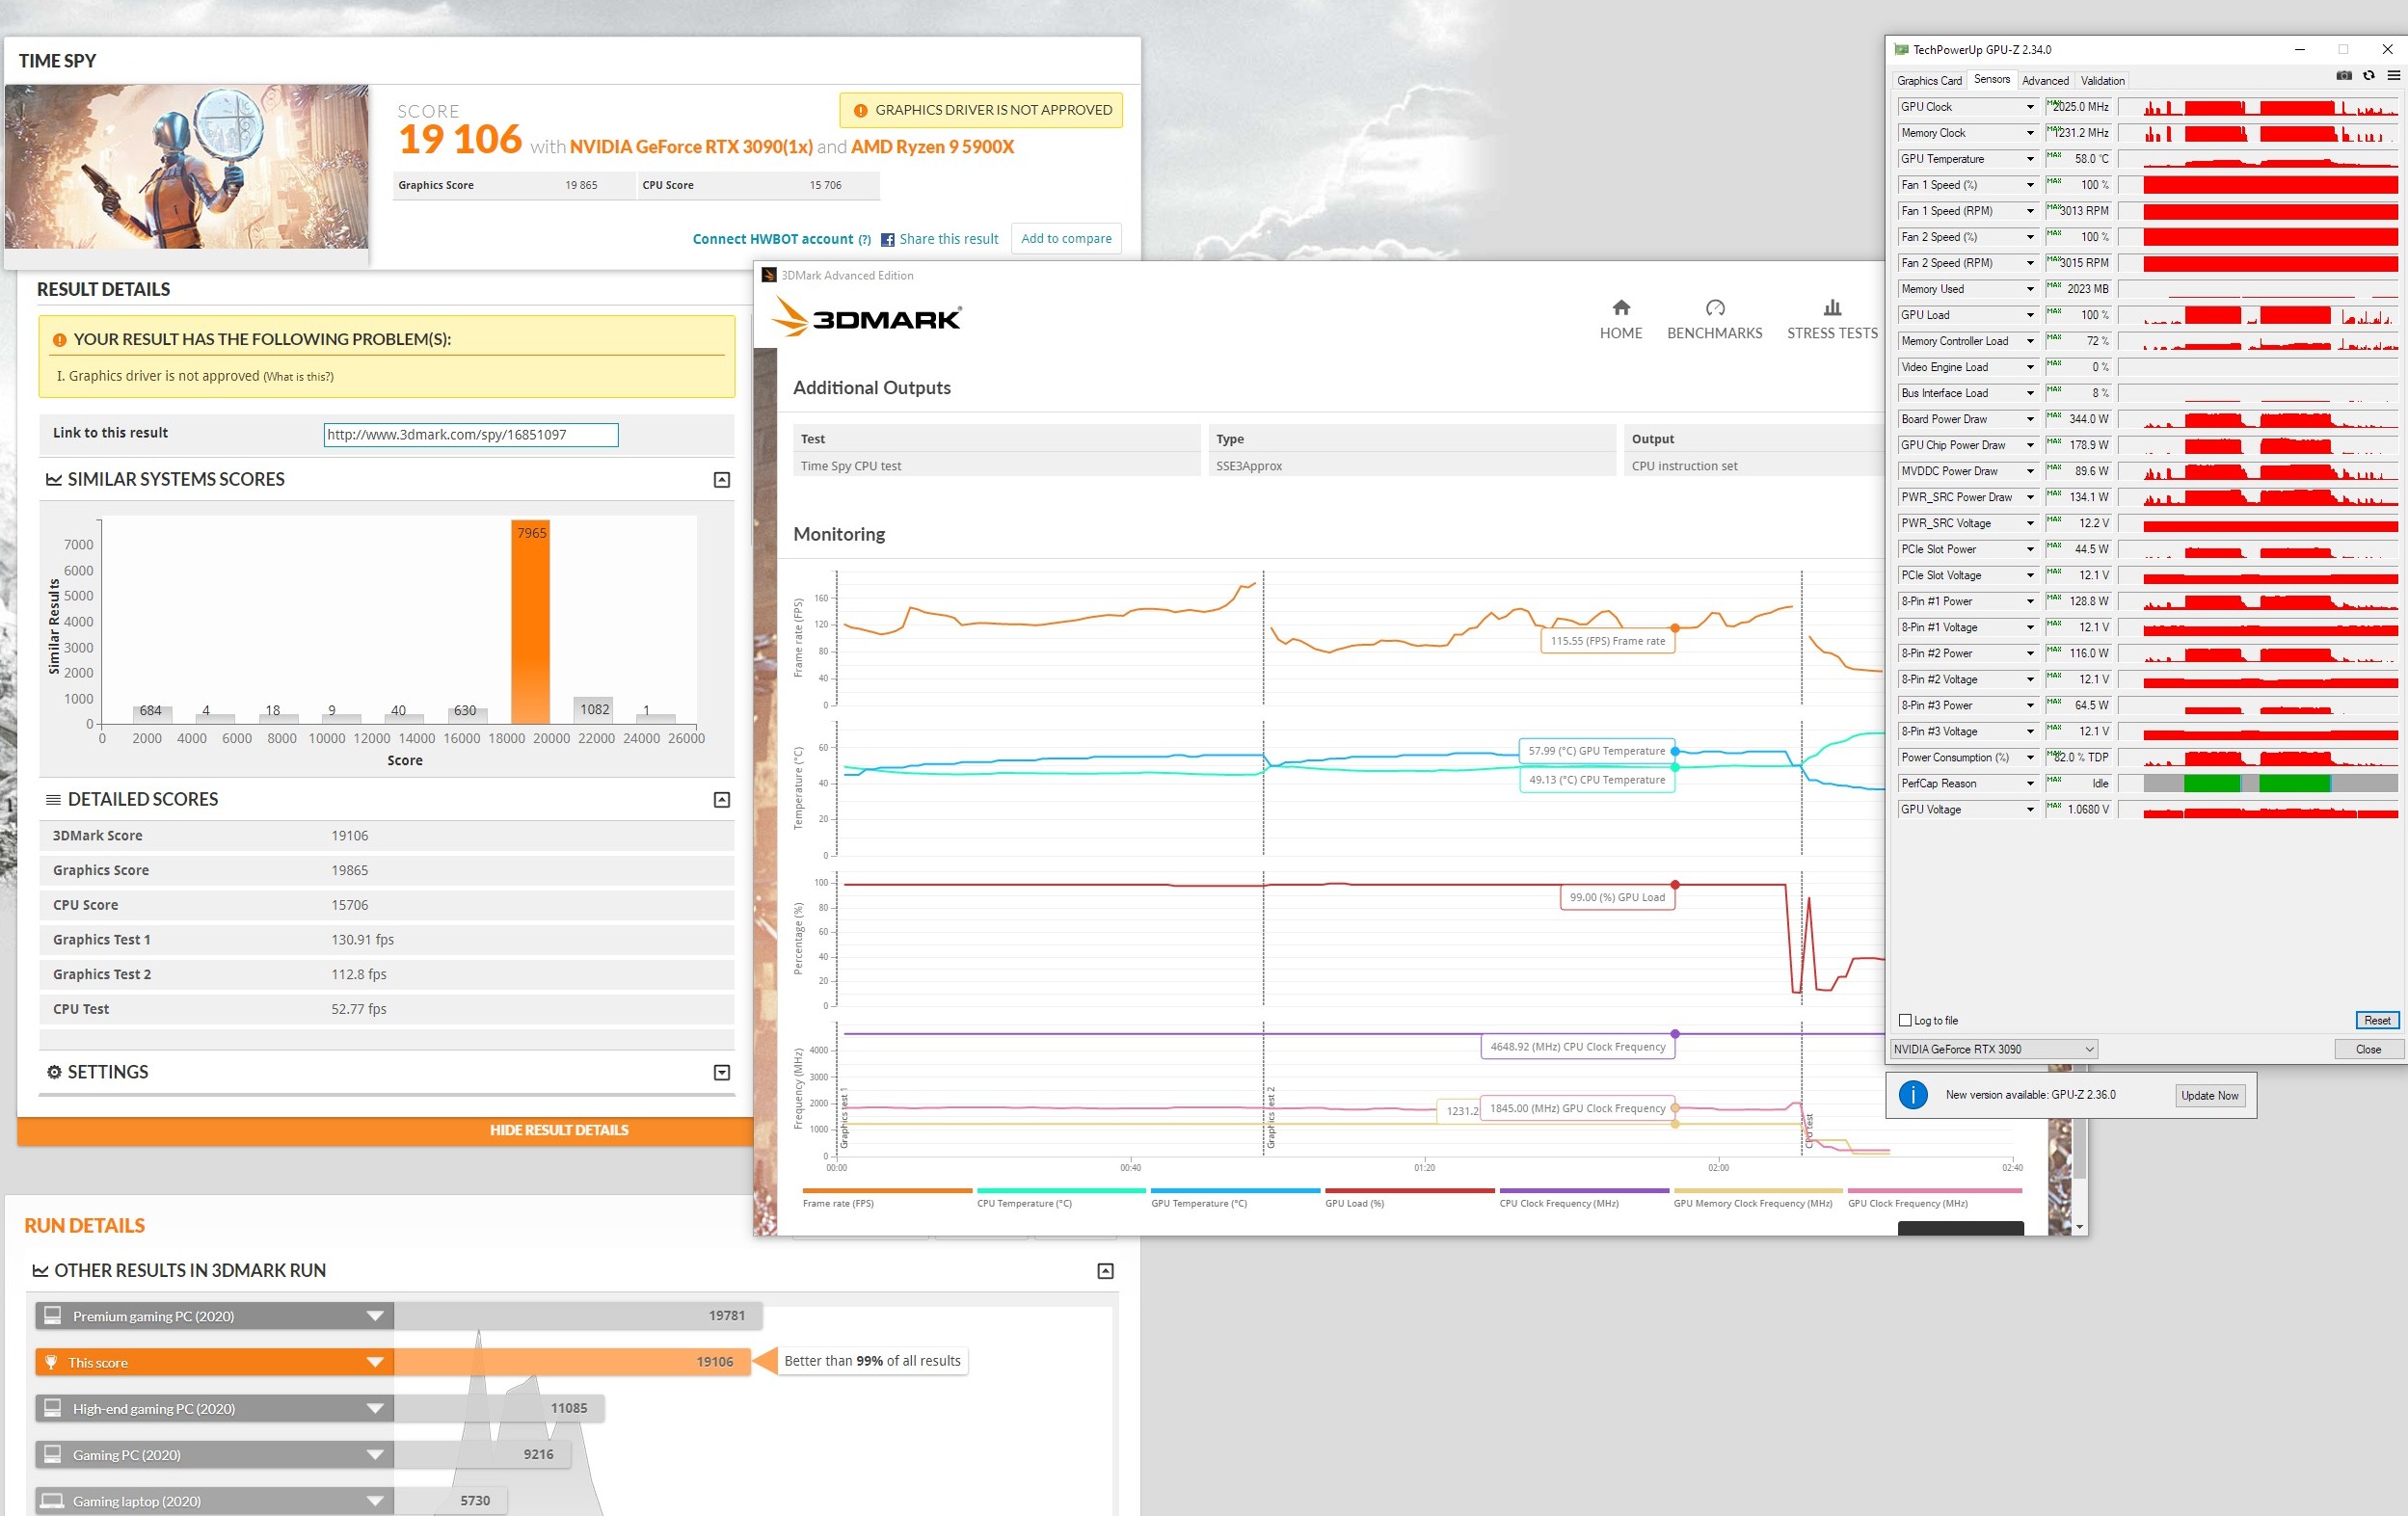Screen dimensions: 2408x1516
Task: Enable the Log to file checkbox in GPU-Z
Action: pyautogui.click(x=1905, y=1020)
